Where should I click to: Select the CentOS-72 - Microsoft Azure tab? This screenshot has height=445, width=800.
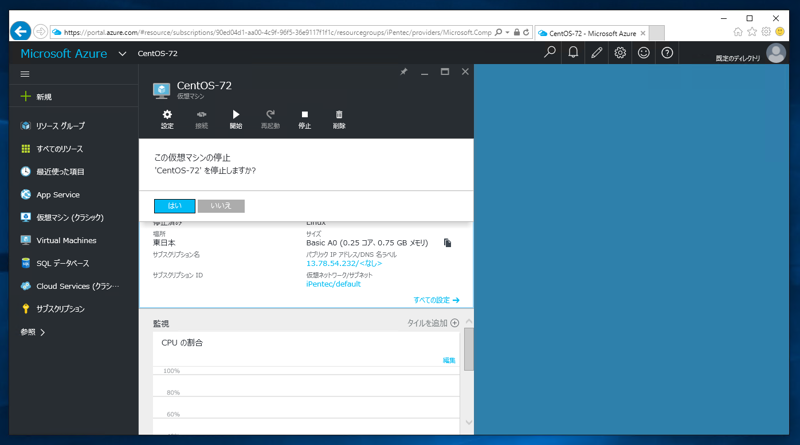point(592,33)
